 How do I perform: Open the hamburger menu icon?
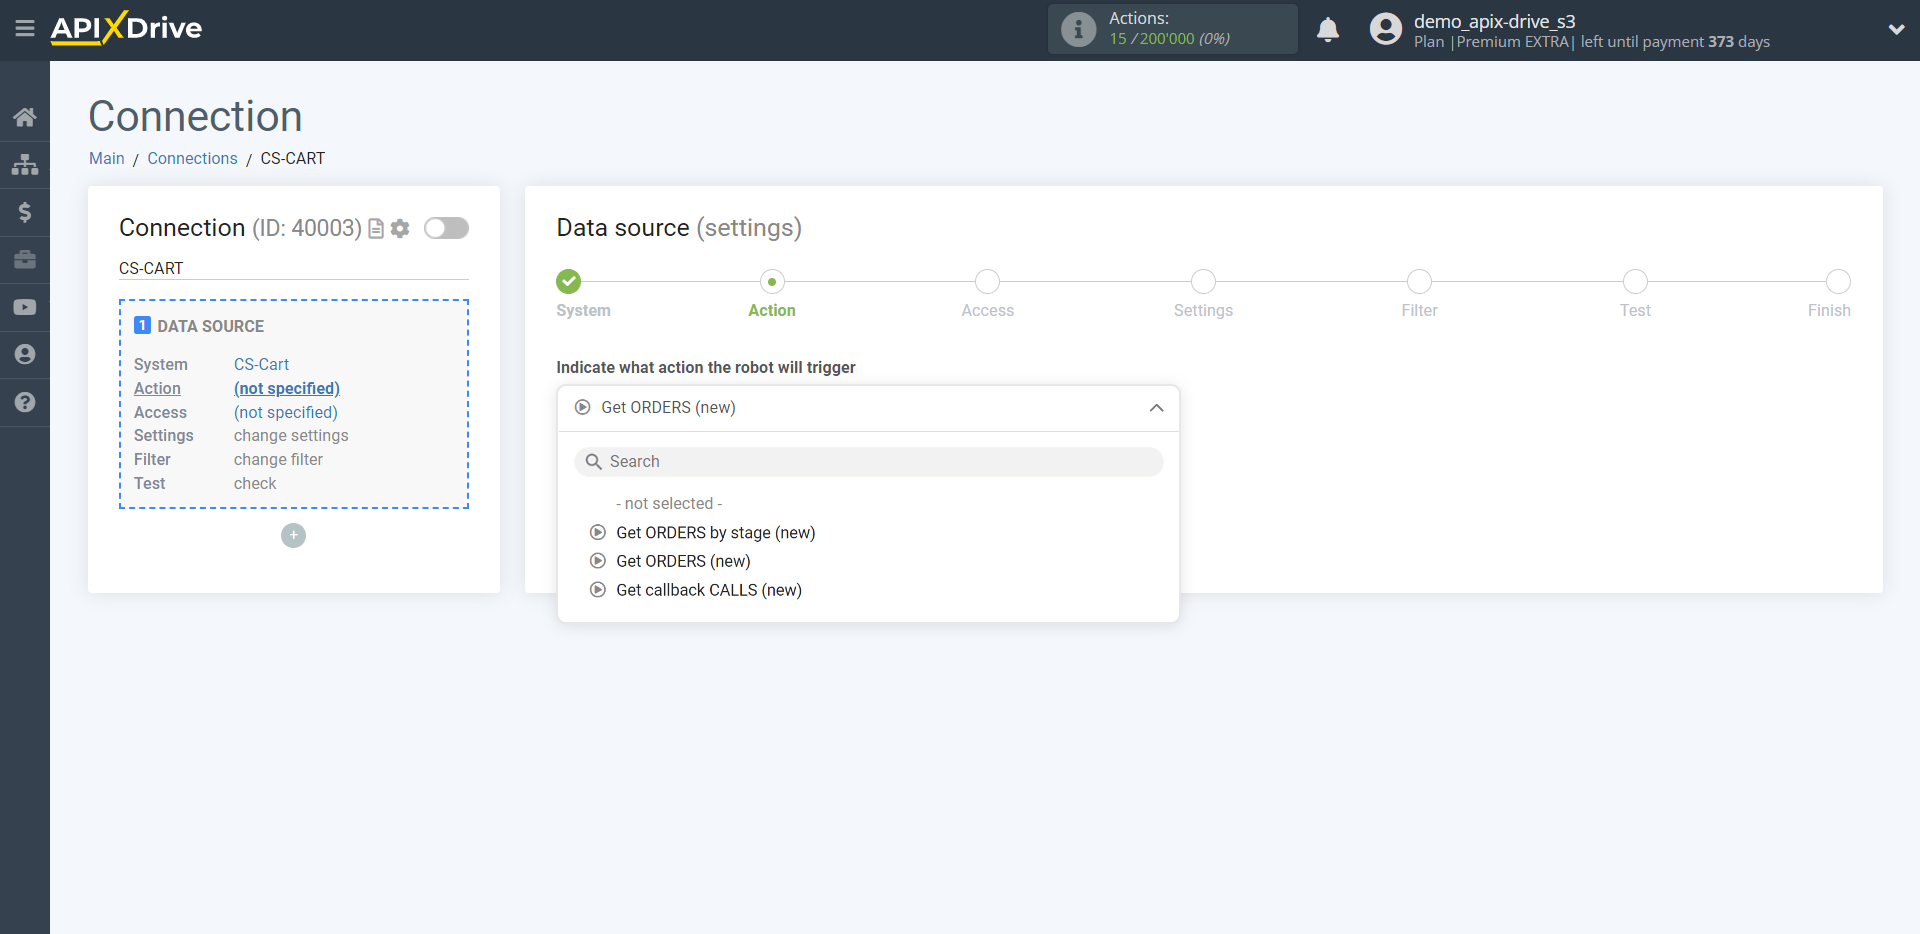click(x=25, y=28)
